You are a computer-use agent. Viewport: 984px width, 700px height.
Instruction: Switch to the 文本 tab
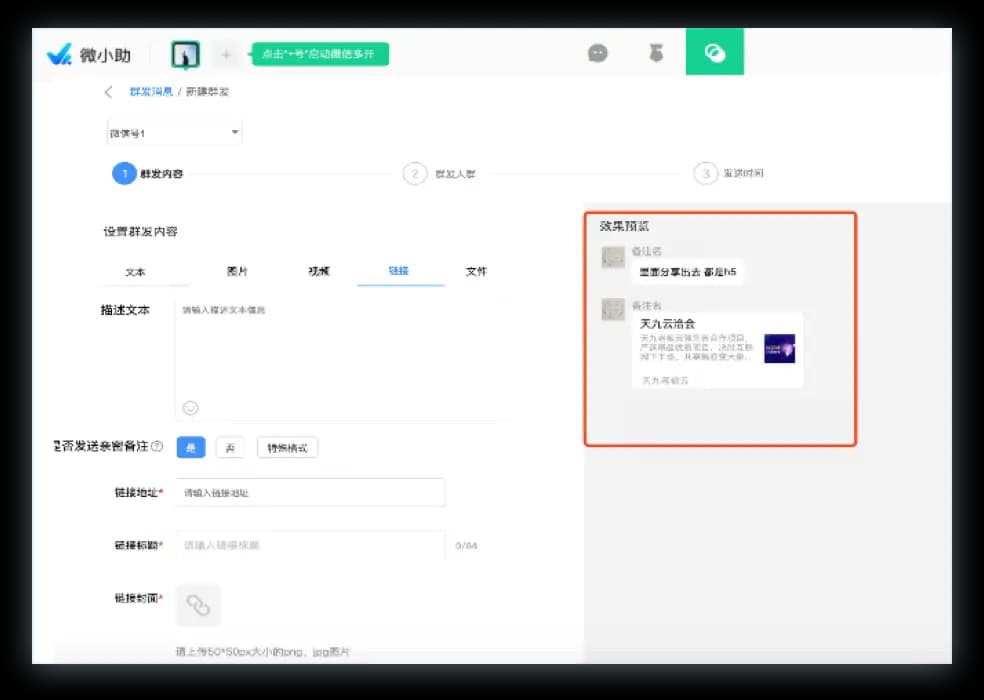[x=135, y=272]
